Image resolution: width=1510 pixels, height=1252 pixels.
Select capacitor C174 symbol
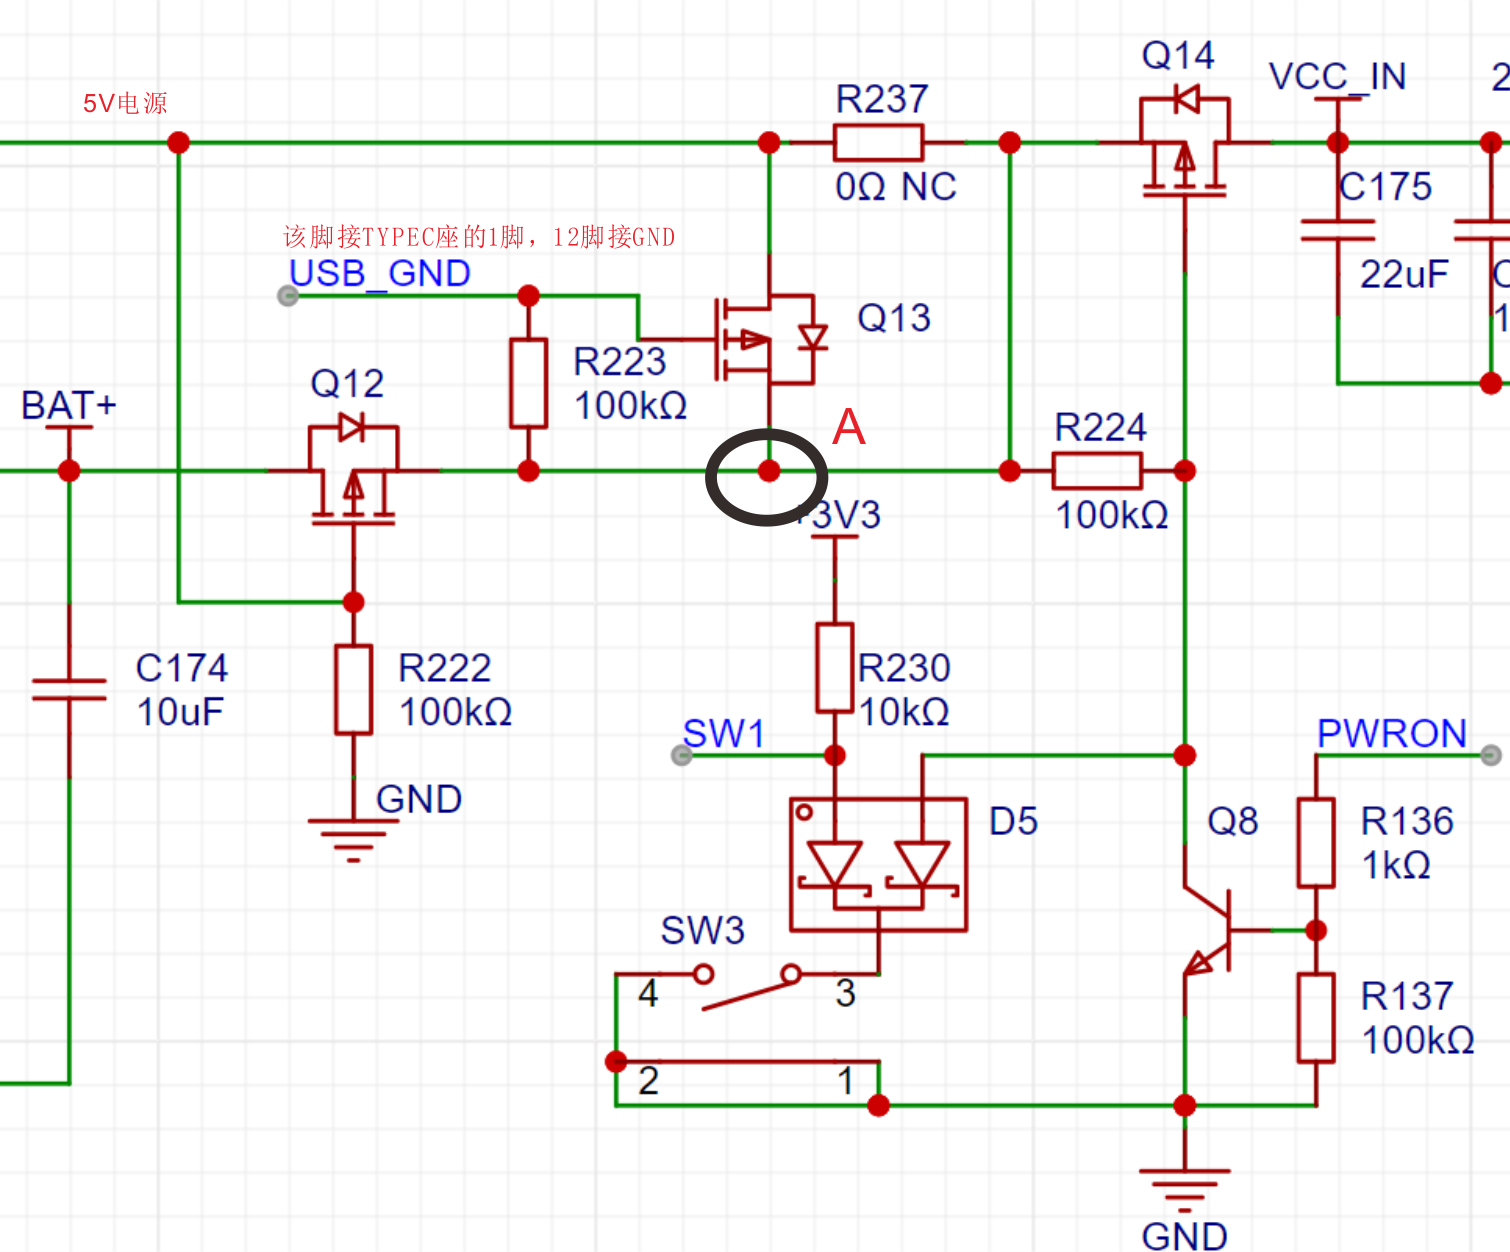tap(69, 689)
